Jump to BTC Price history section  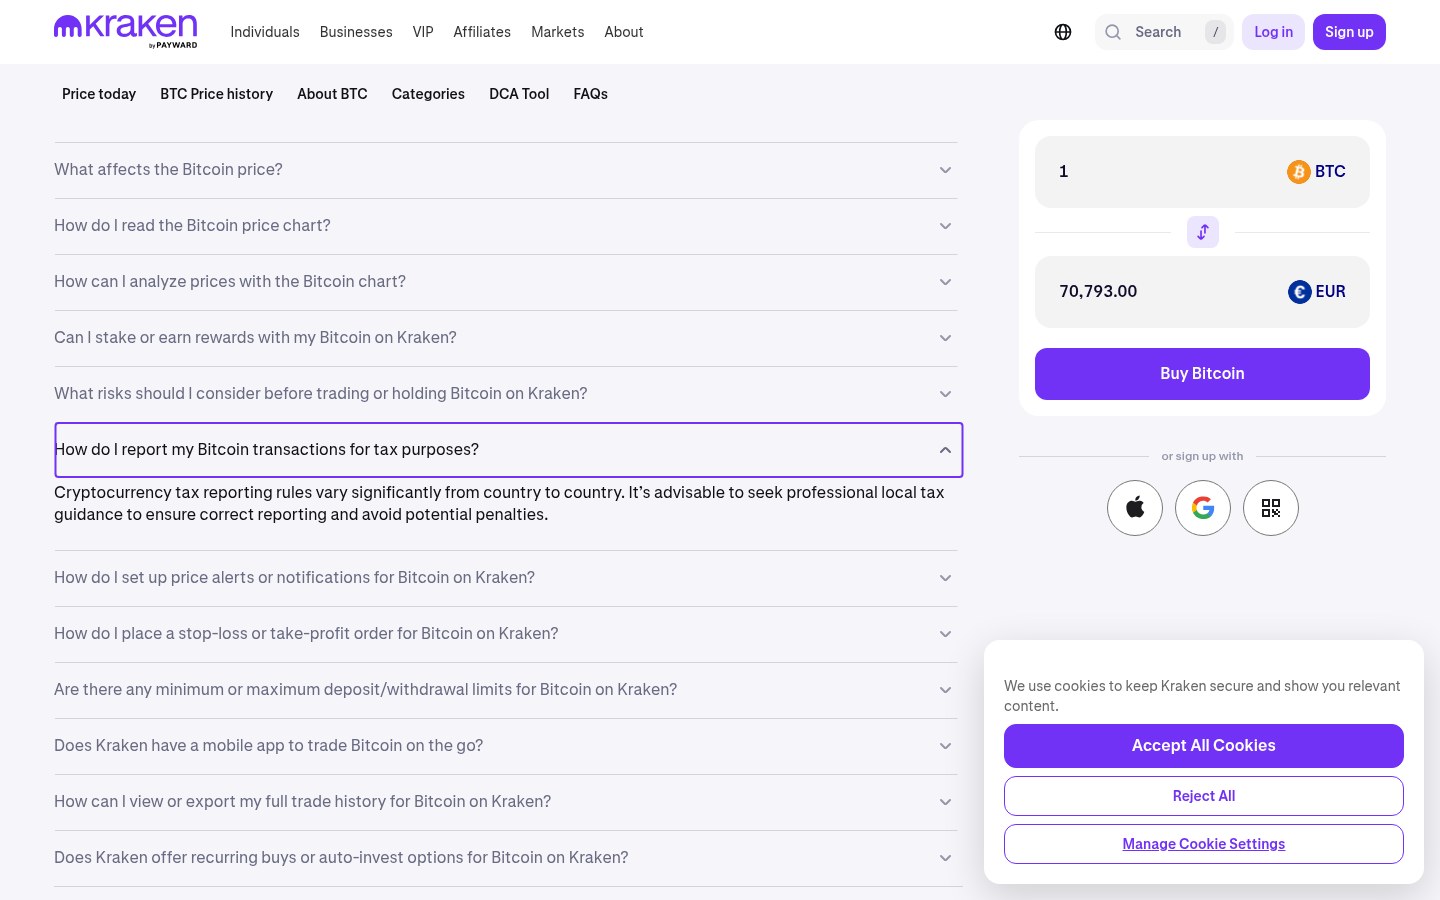coord(217,94)
